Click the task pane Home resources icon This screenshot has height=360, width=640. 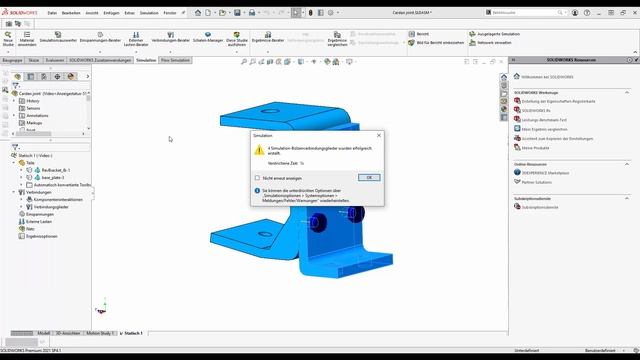(x=504, y=77)
